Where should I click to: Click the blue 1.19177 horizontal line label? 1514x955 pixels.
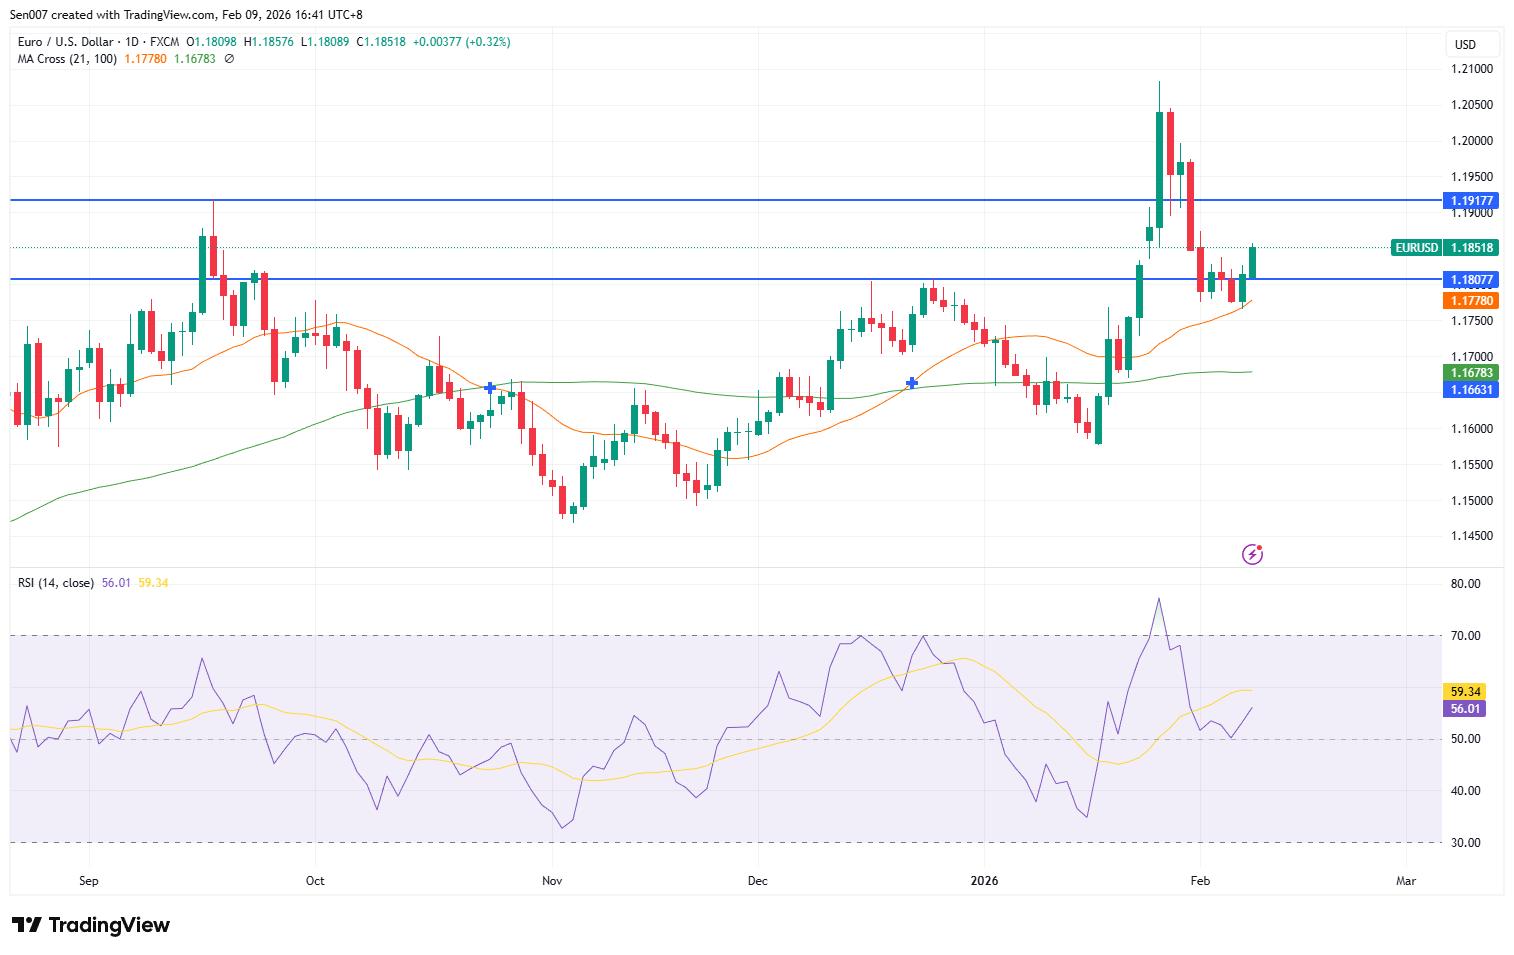[1471, 201]
